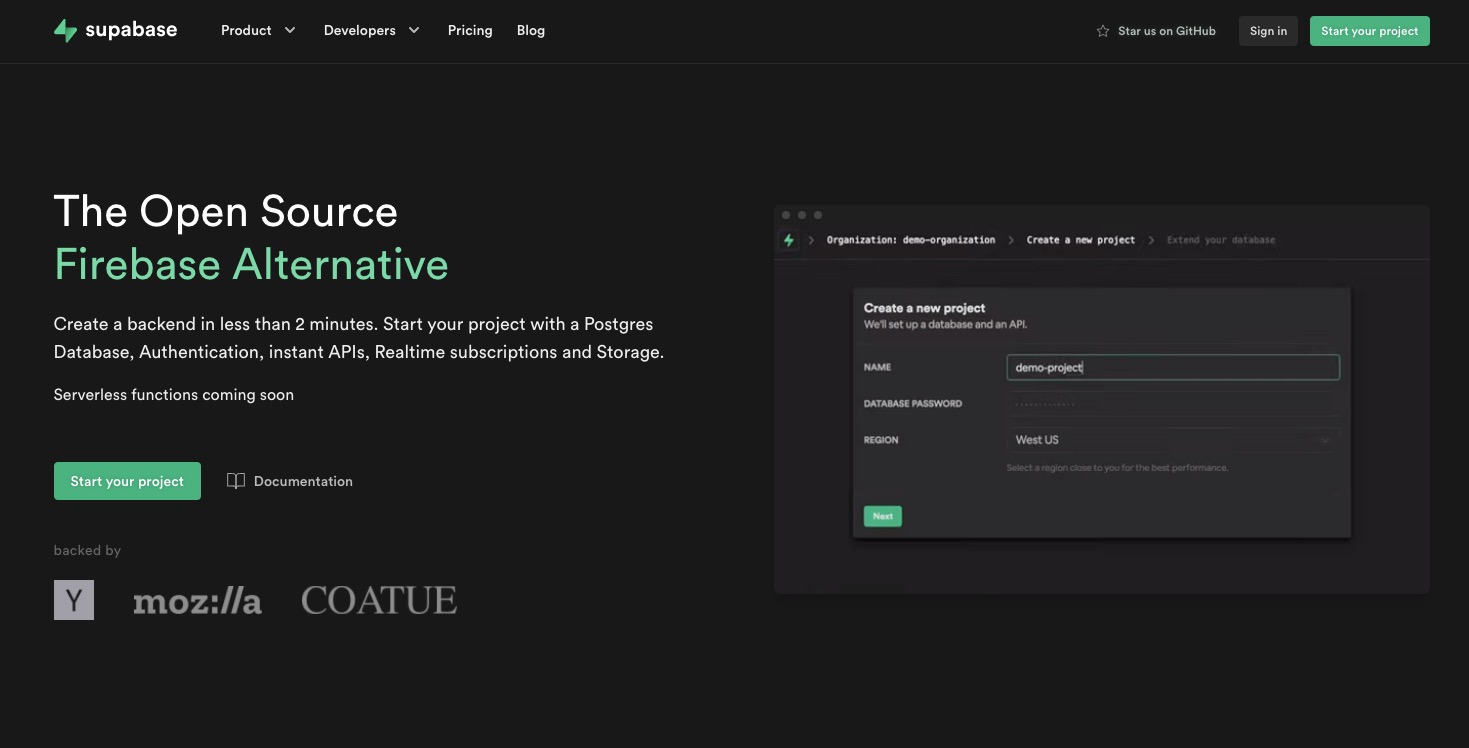Image resolution: width=1469 pixels, height=748 pixels.
Task: Open the Blog page
Action: click(531, 31)
